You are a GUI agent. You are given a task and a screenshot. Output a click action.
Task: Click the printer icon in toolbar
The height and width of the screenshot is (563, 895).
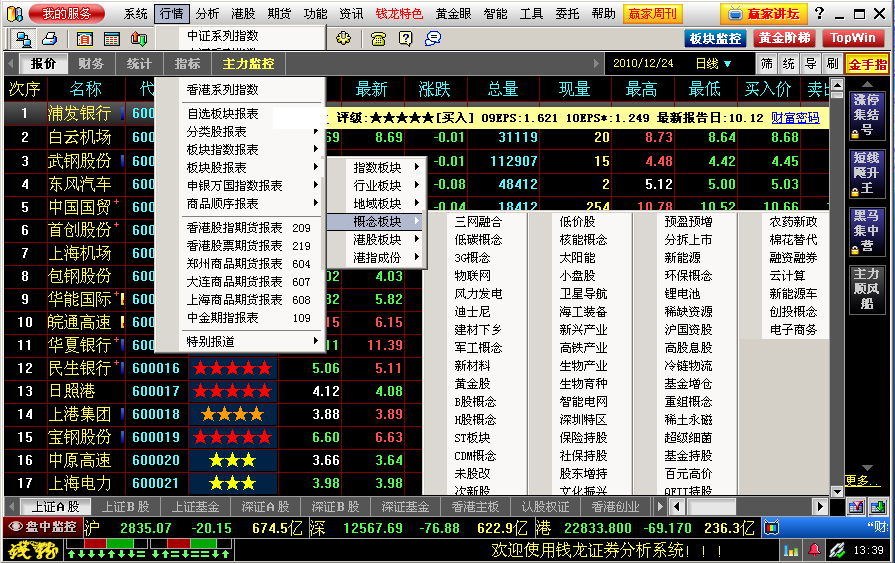[50, 39]
